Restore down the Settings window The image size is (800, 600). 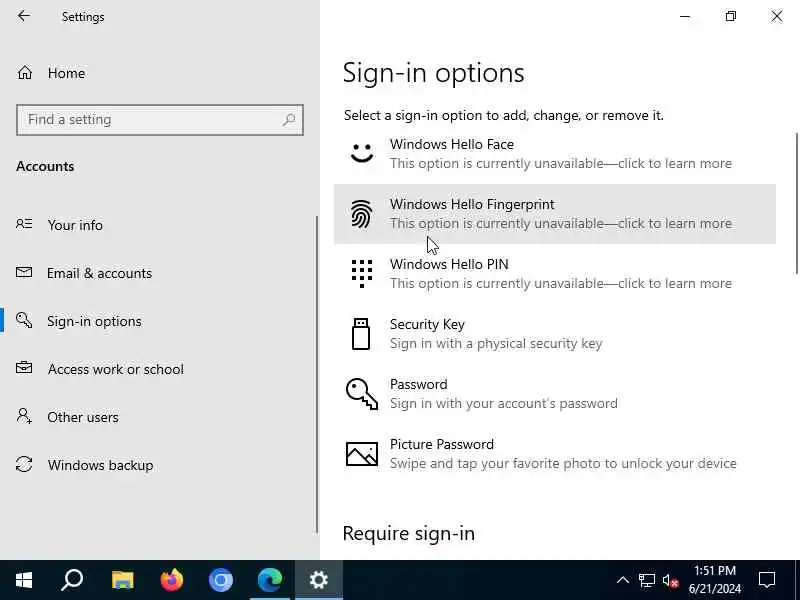(x=731, y=16)
